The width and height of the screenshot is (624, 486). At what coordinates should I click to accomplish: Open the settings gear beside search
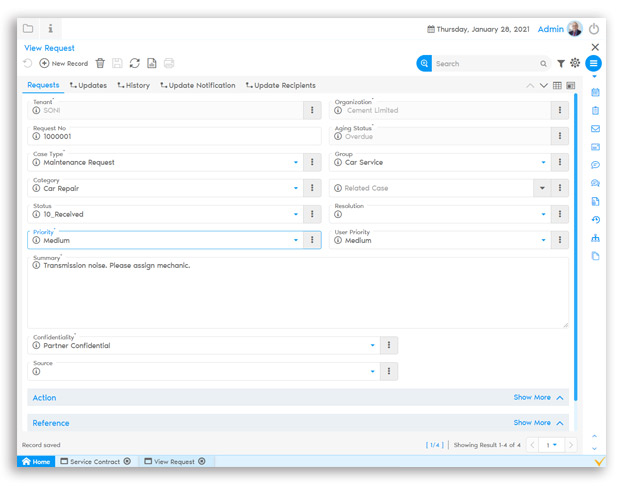click(x=575, y=63)
